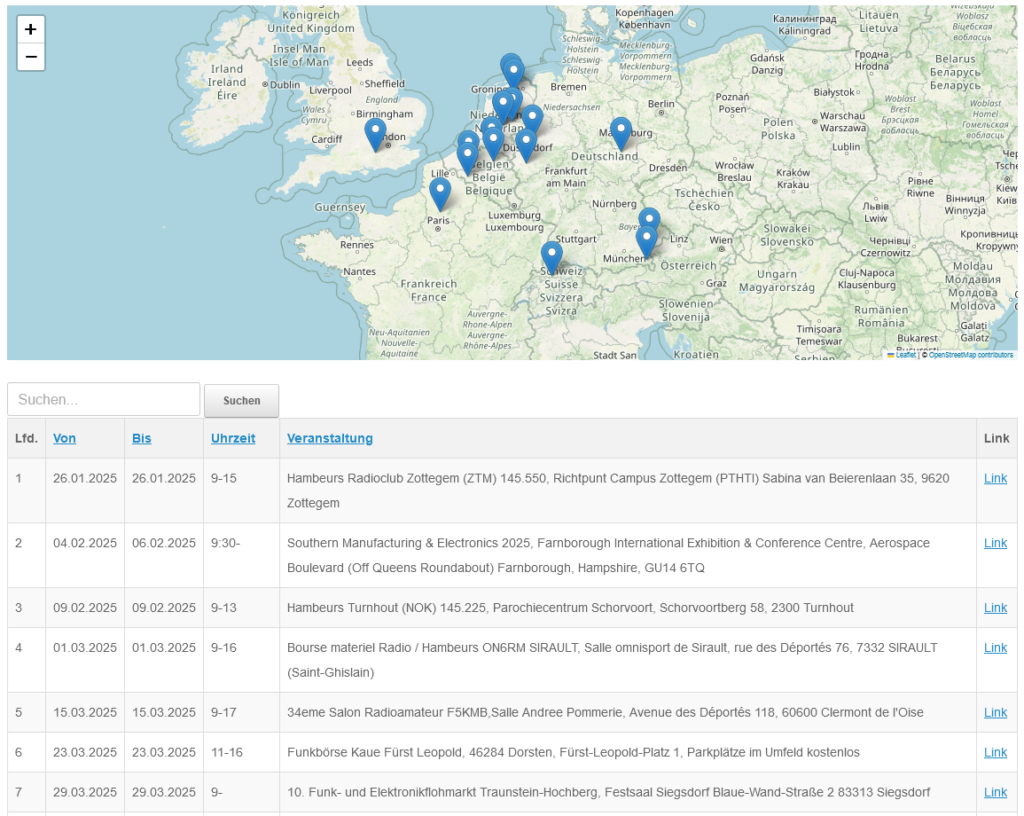Zoom in on the map

(31, 30)
